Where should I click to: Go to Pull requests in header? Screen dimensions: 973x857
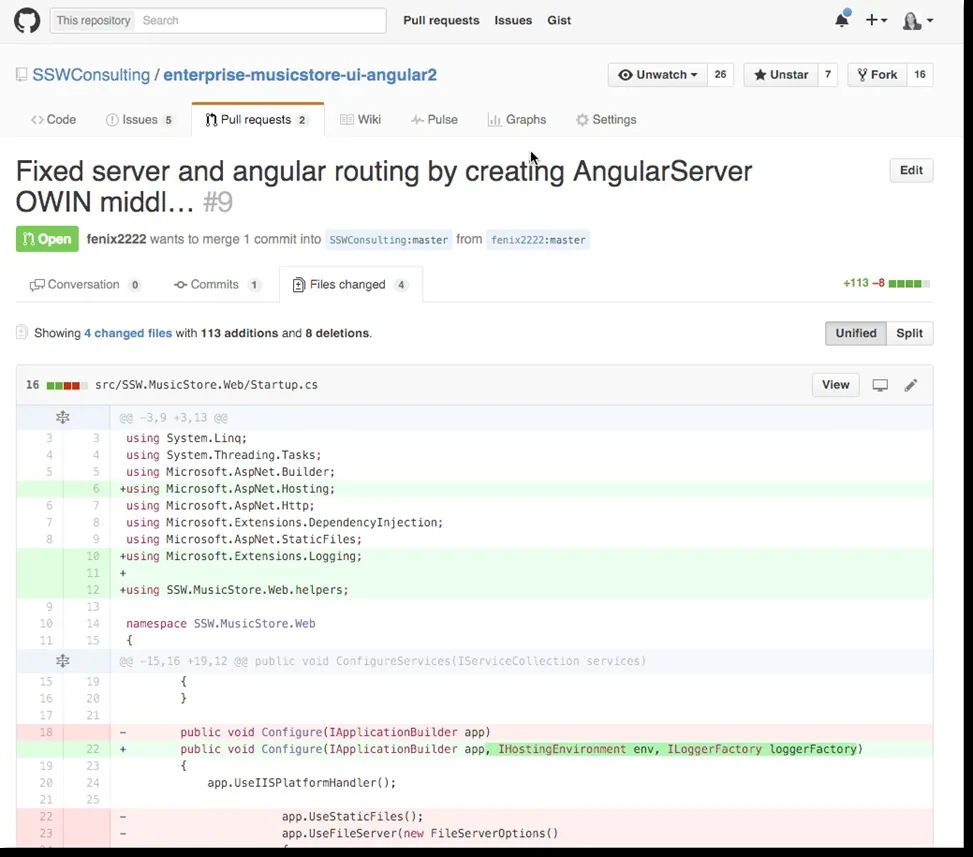point(441,20)
